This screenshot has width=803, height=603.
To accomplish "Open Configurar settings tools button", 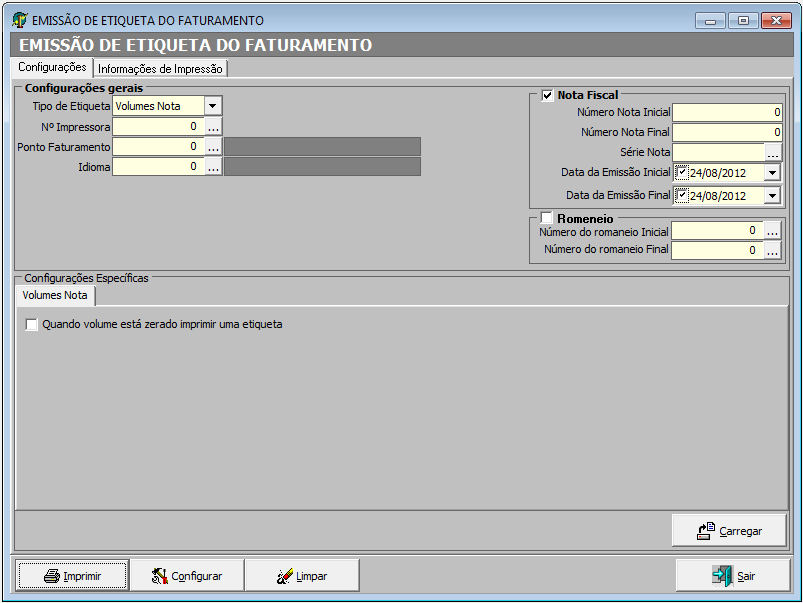I will tap(186, 576).
